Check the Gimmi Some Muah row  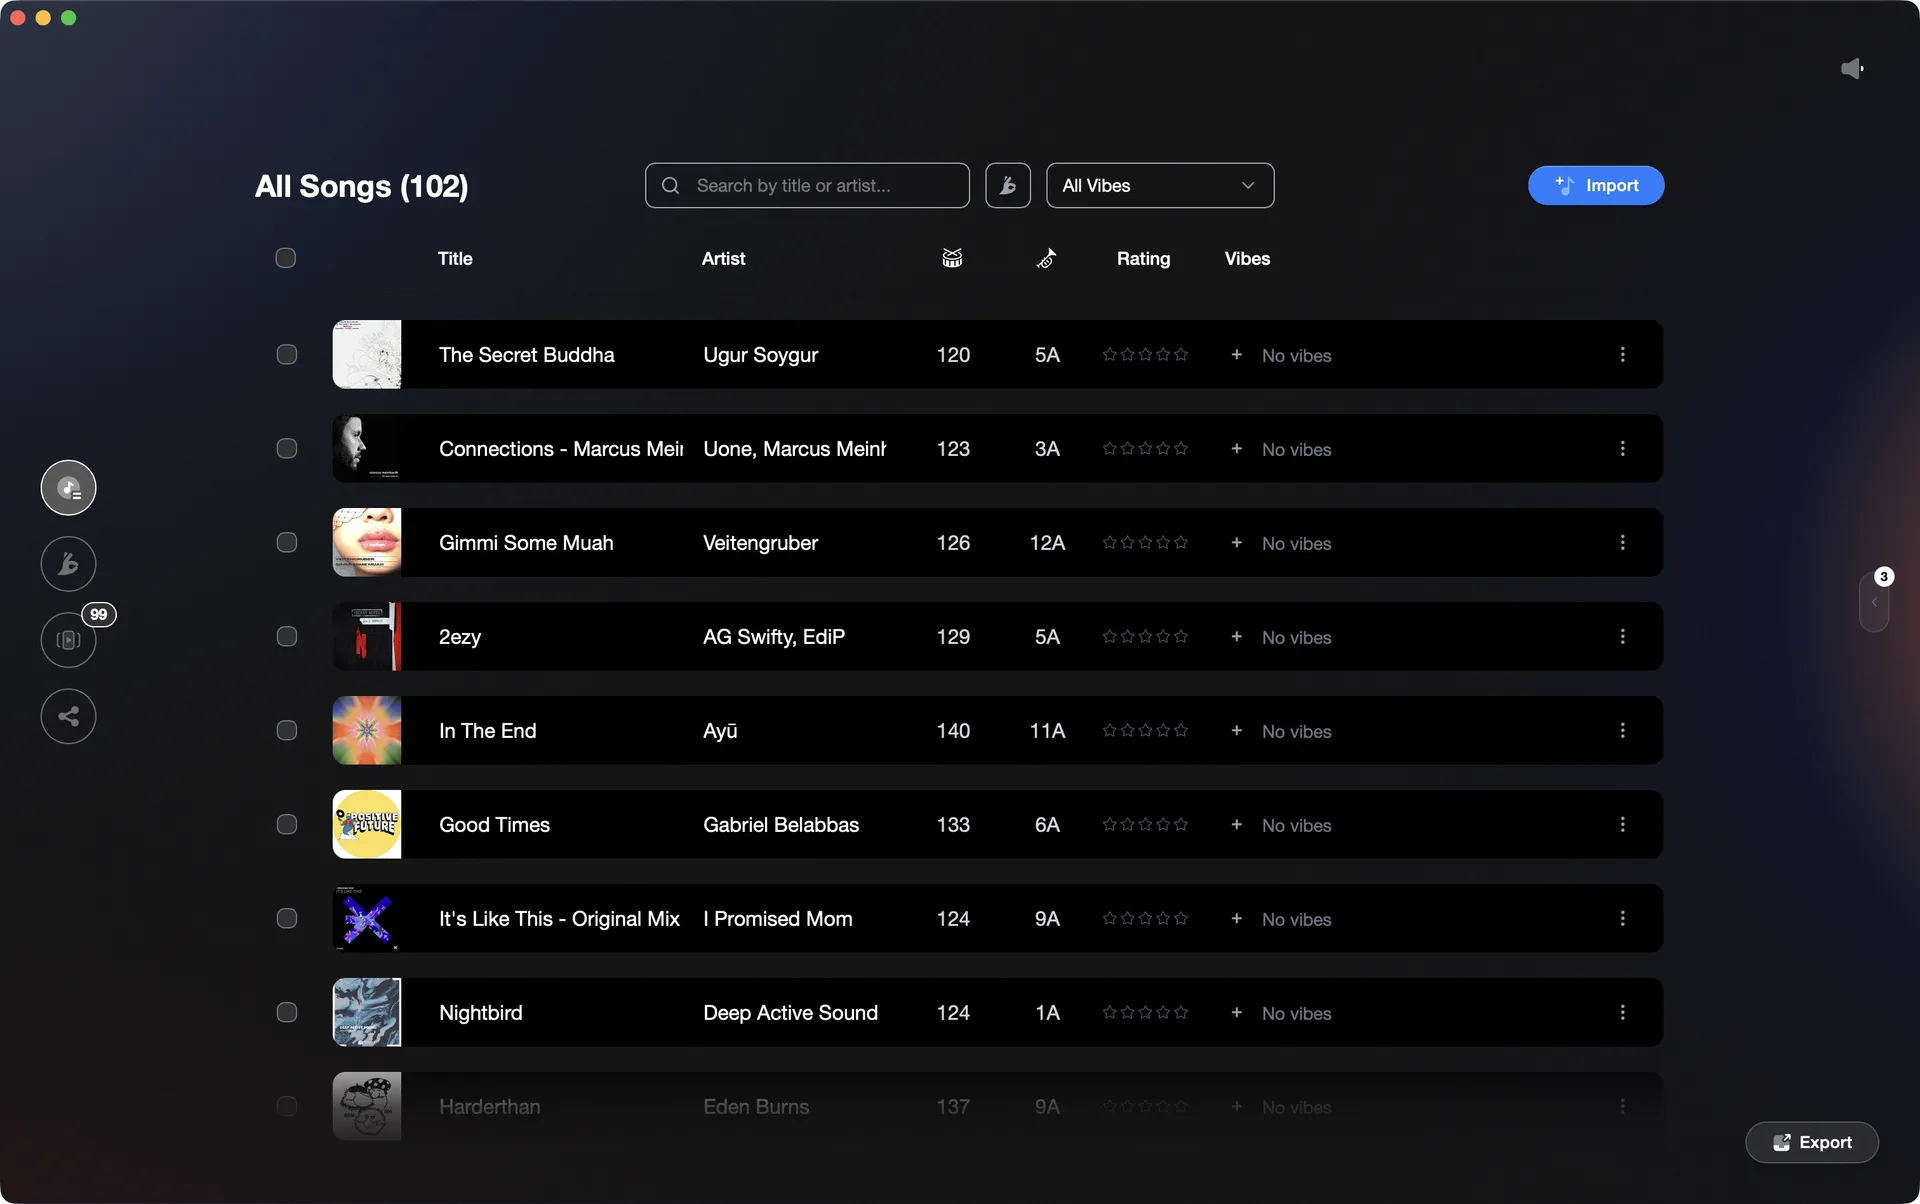[287, 542]
